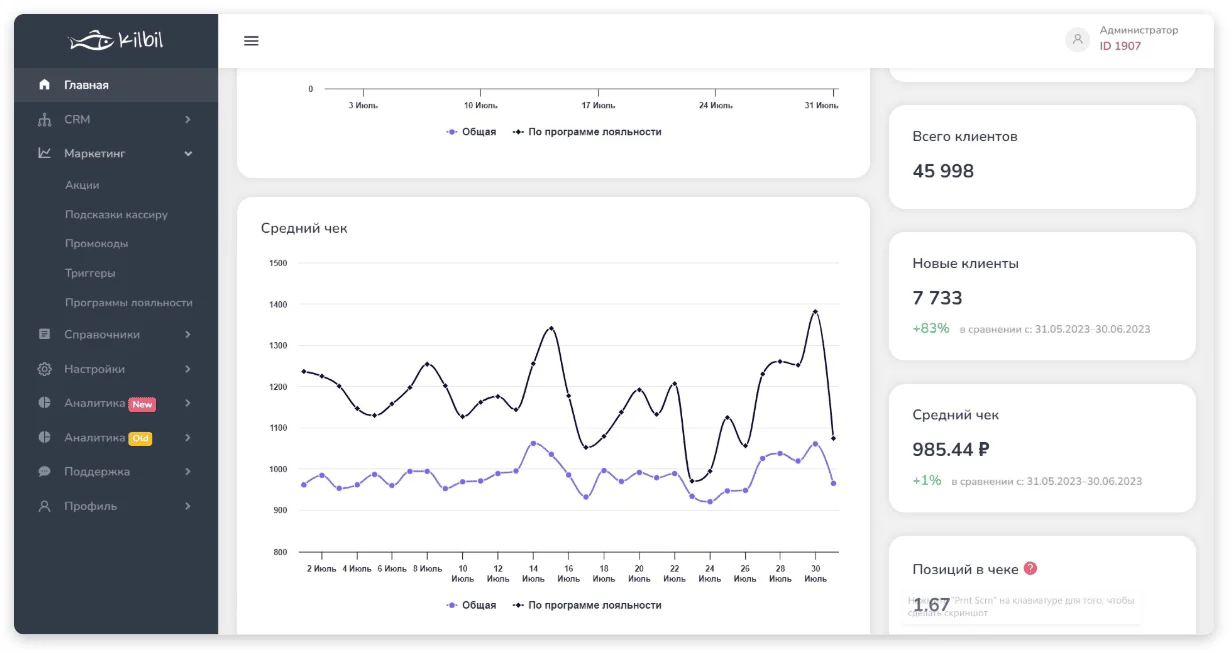The width and height of the screenshot is (1232, 653).
Task: Expand the CRM submenu chevron
Action: [x=188, y=120]
